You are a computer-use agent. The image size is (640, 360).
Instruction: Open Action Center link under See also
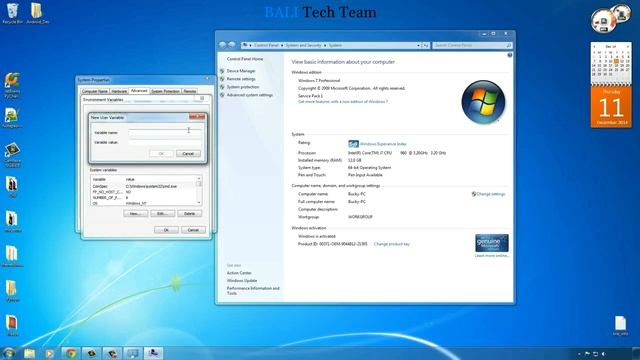tap(239, 273)
